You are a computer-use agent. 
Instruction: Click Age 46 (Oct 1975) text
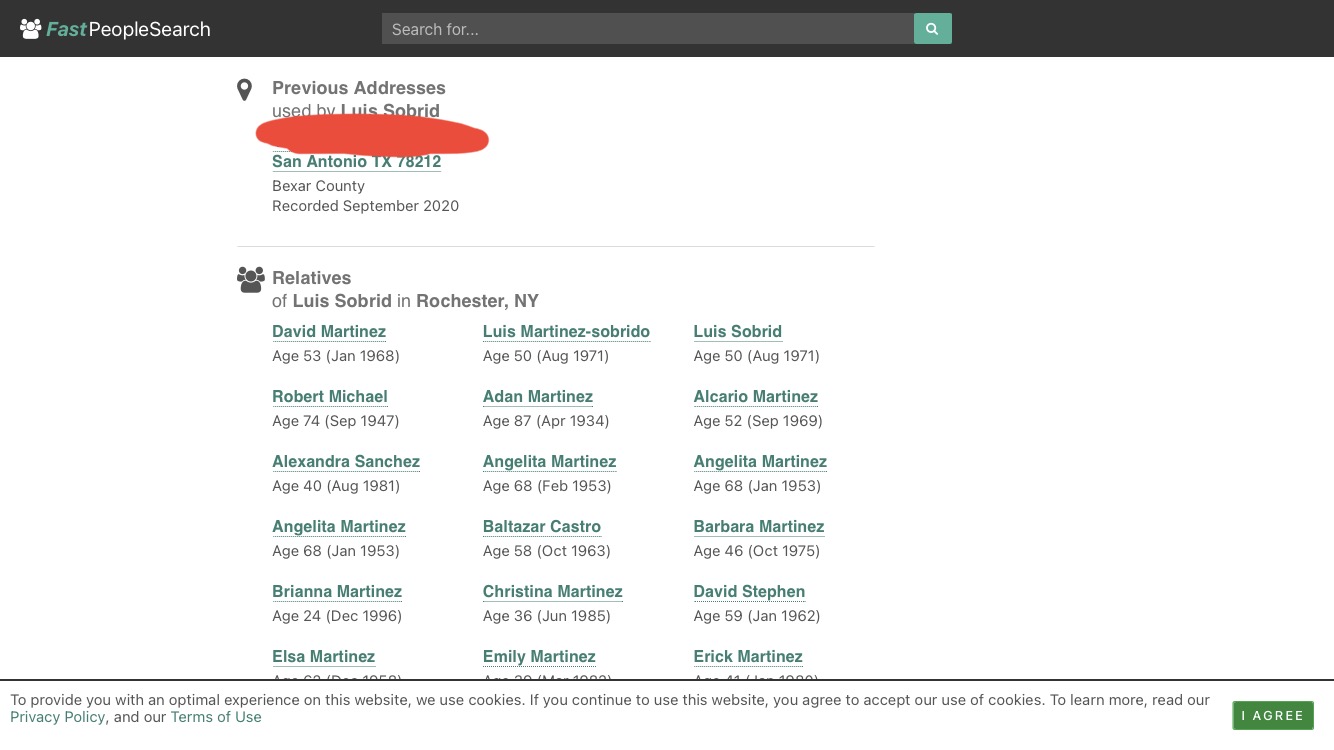[x=757, y=551]
